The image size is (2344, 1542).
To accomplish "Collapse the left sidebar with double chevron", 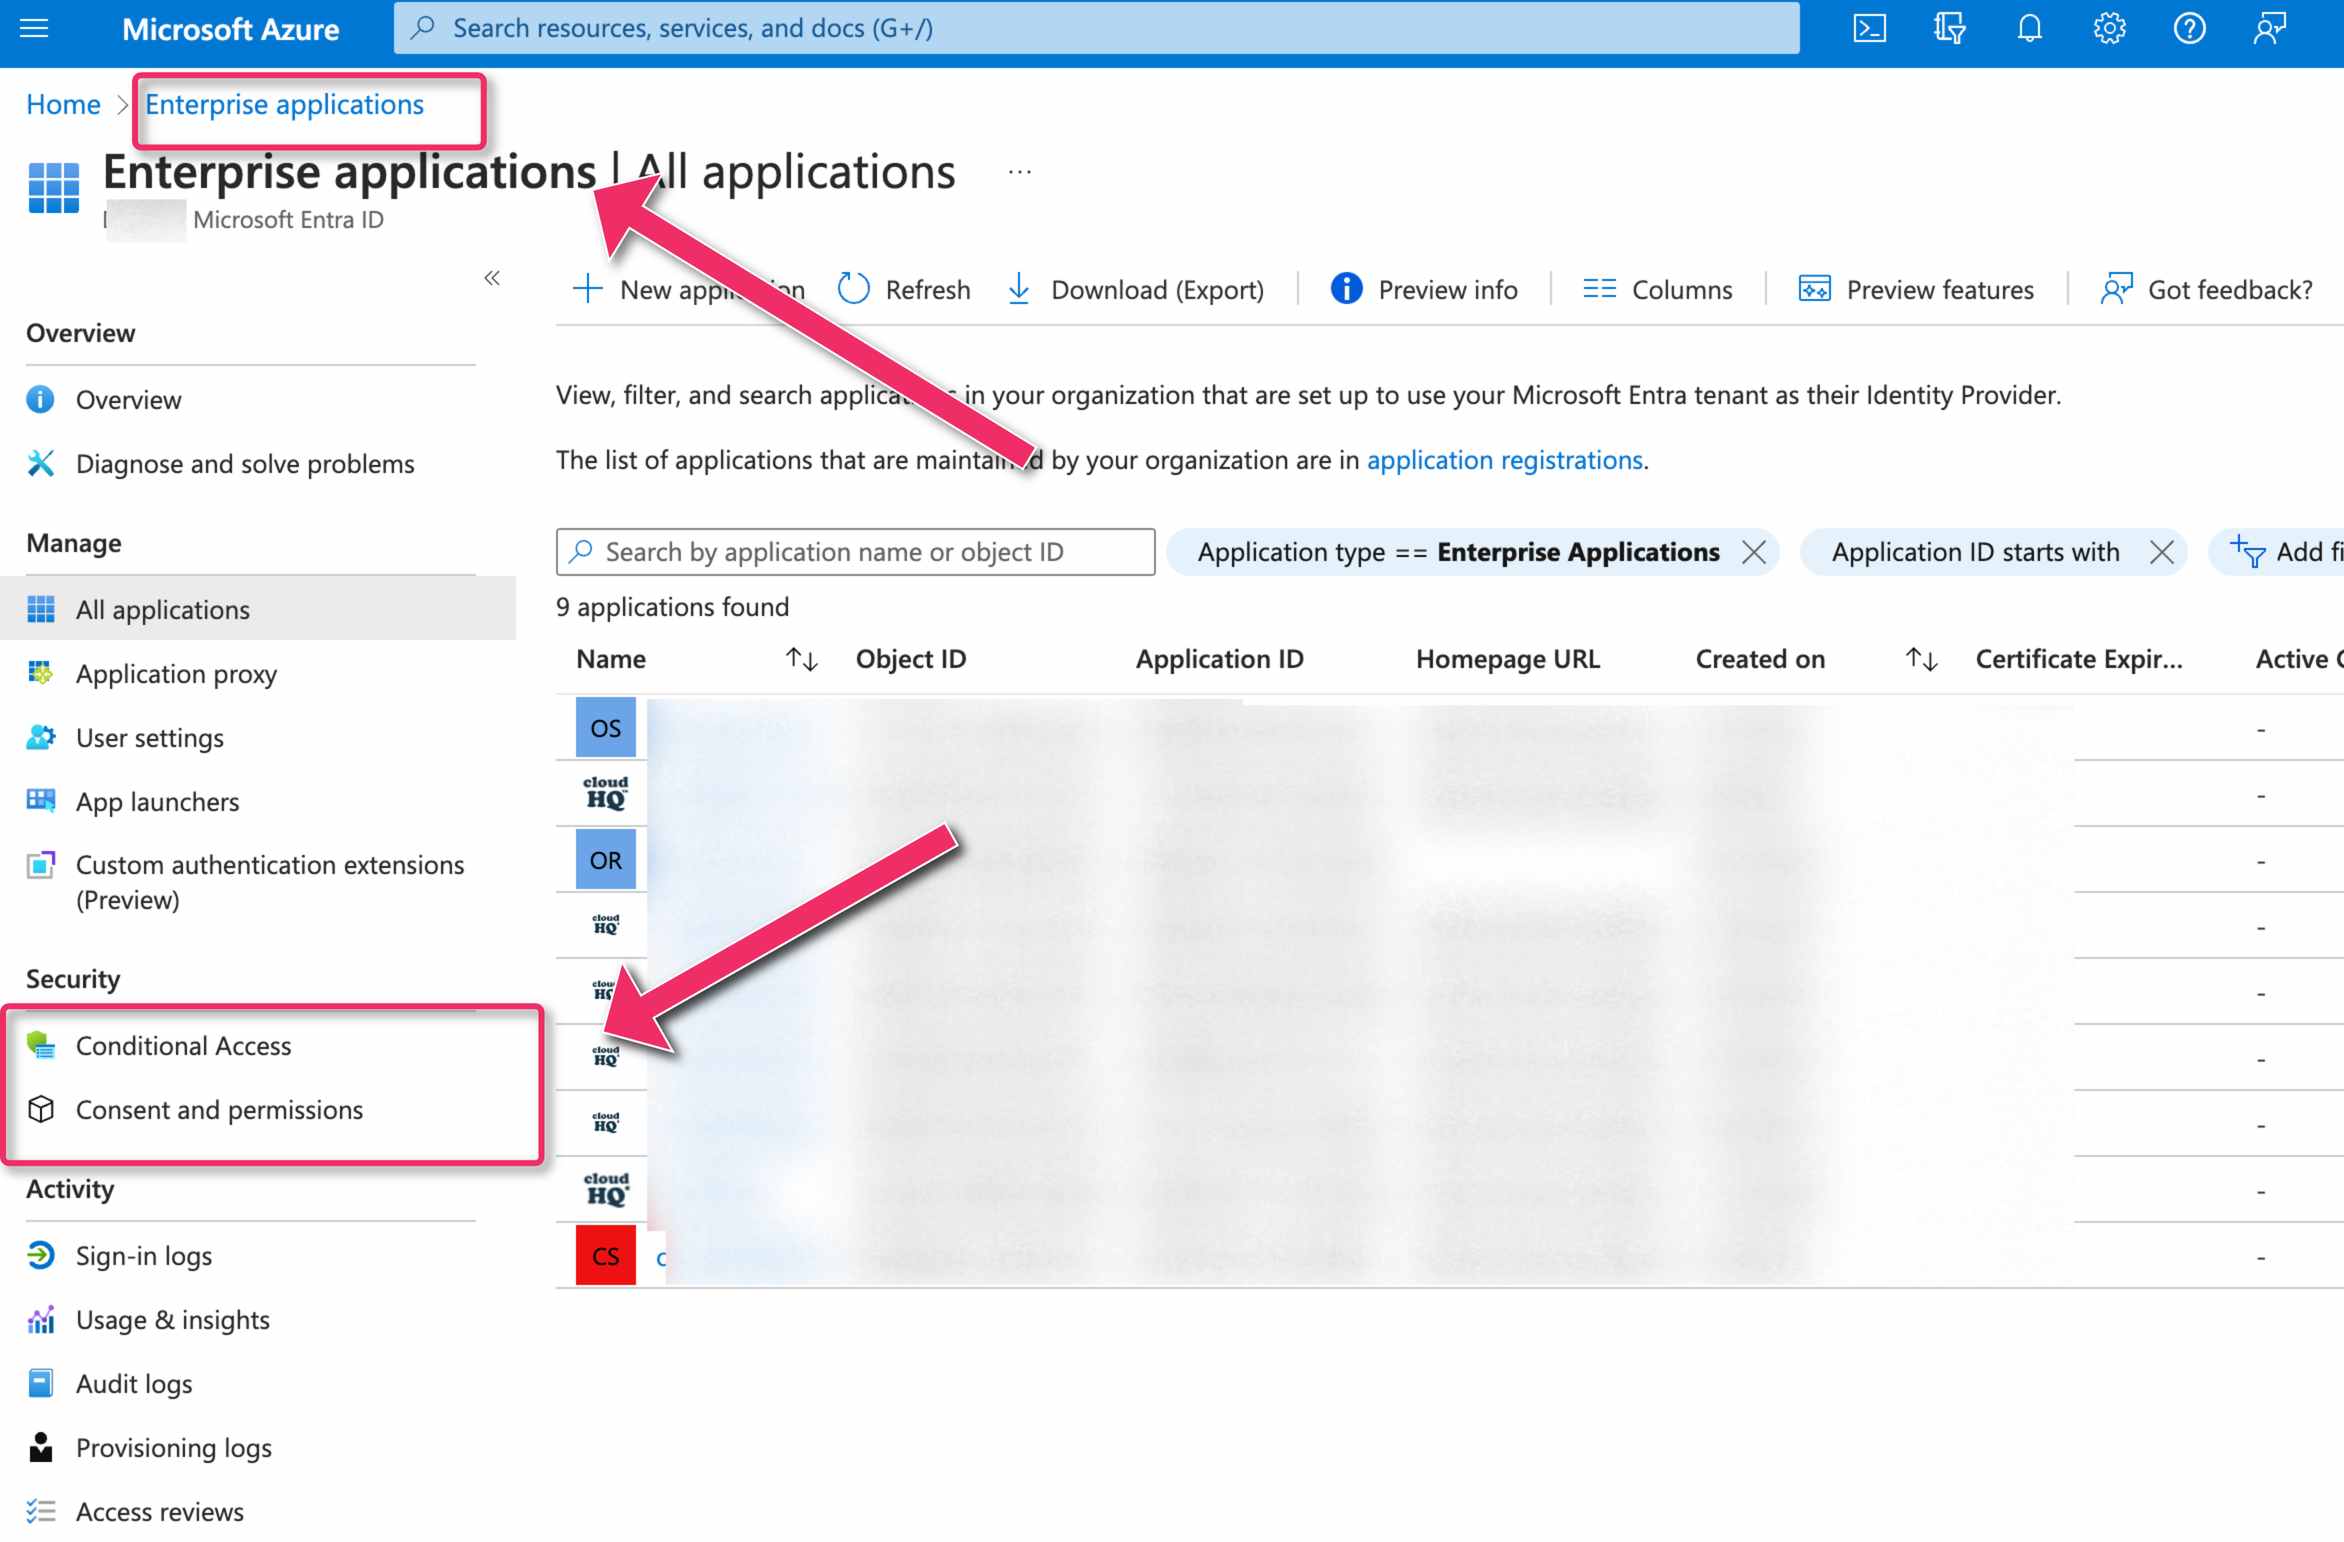I will click(492, 278).
